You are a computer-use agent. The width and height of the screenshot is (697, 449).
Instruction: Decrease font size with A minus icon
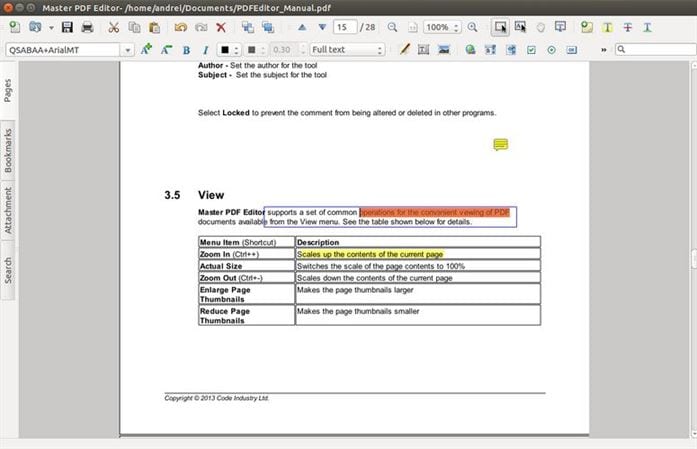166,49
